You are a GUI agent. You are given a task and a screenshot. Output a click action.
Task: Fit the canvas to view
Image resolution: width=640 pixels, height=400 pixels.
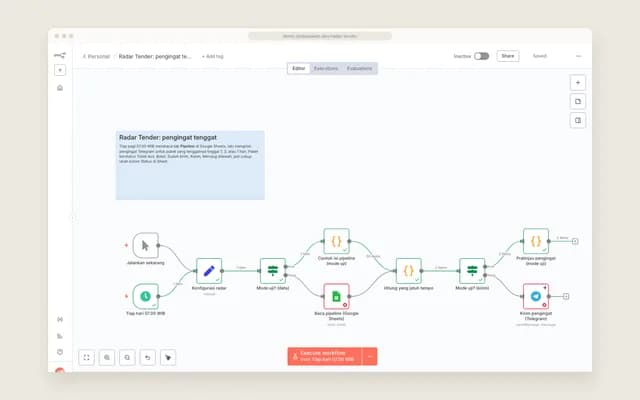coord(87,357)
